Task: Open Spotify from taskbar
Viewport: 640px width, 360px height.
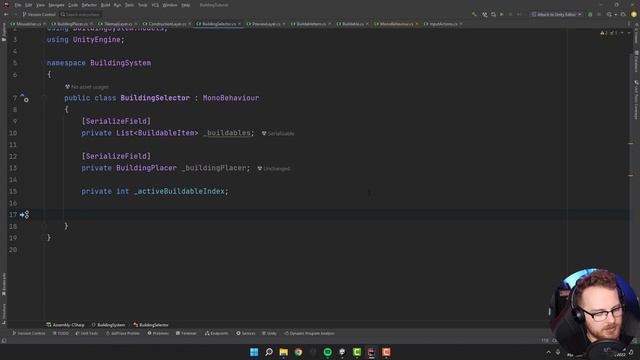Action: [327, 352]
